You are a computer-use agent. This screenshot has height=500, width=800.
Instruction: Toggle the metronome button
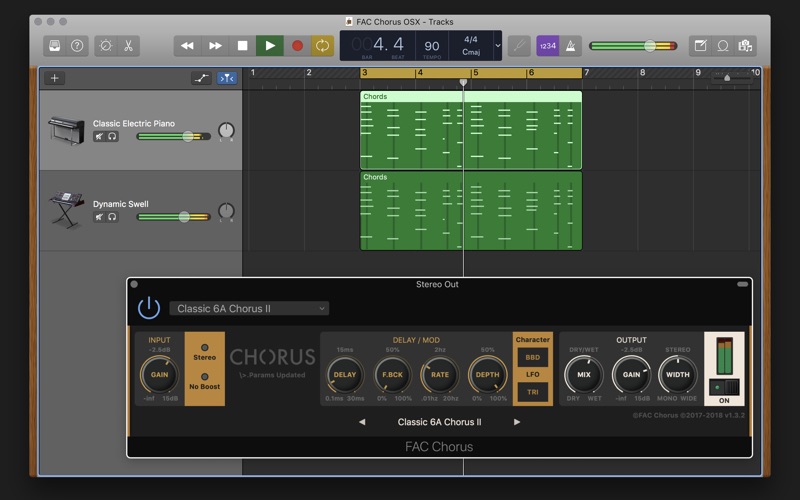pyautogui.click(x=570, y=46)
